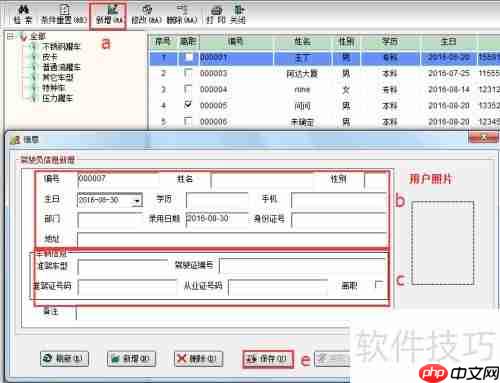Click the 编号 field containing 000007
This screenshot has height=383, width=500.
(118, 179)
